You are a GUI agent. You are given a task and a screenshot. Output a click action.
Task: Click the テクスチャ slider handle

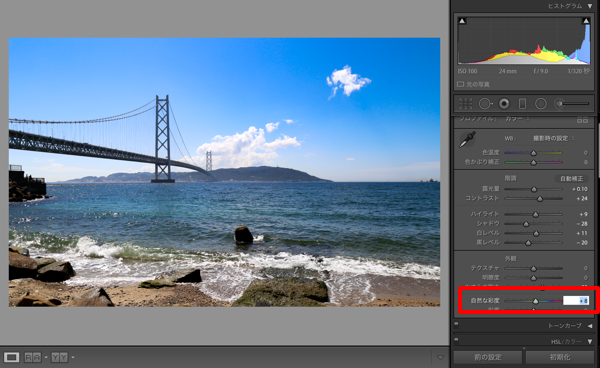point(533,269)
